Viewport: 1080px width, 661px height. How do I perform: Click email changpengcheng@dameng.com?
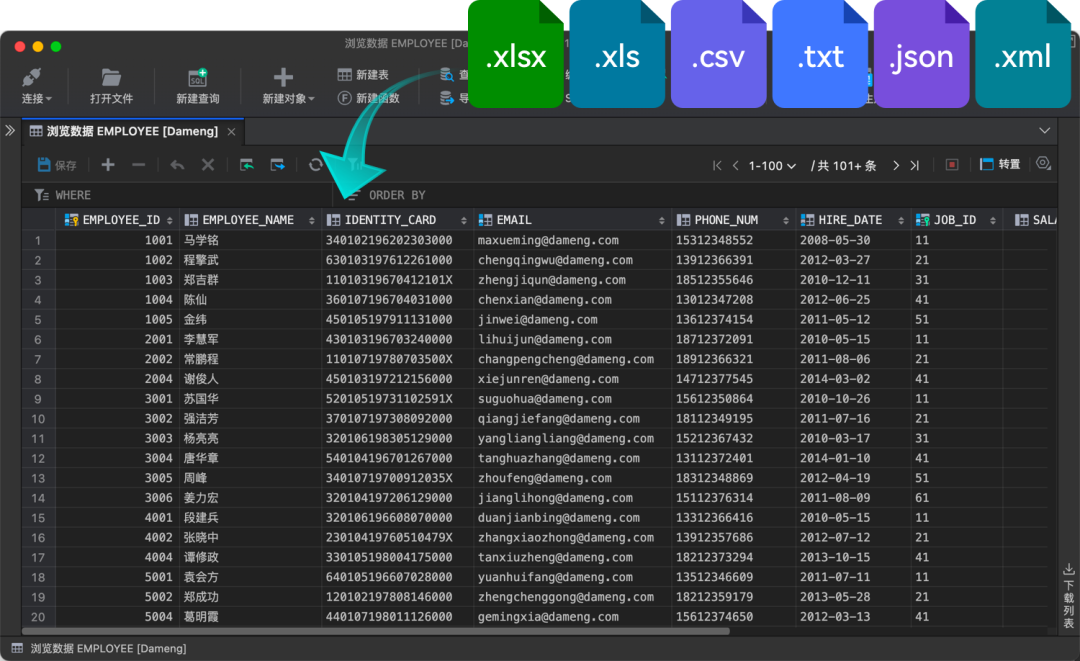coord(566,359)
